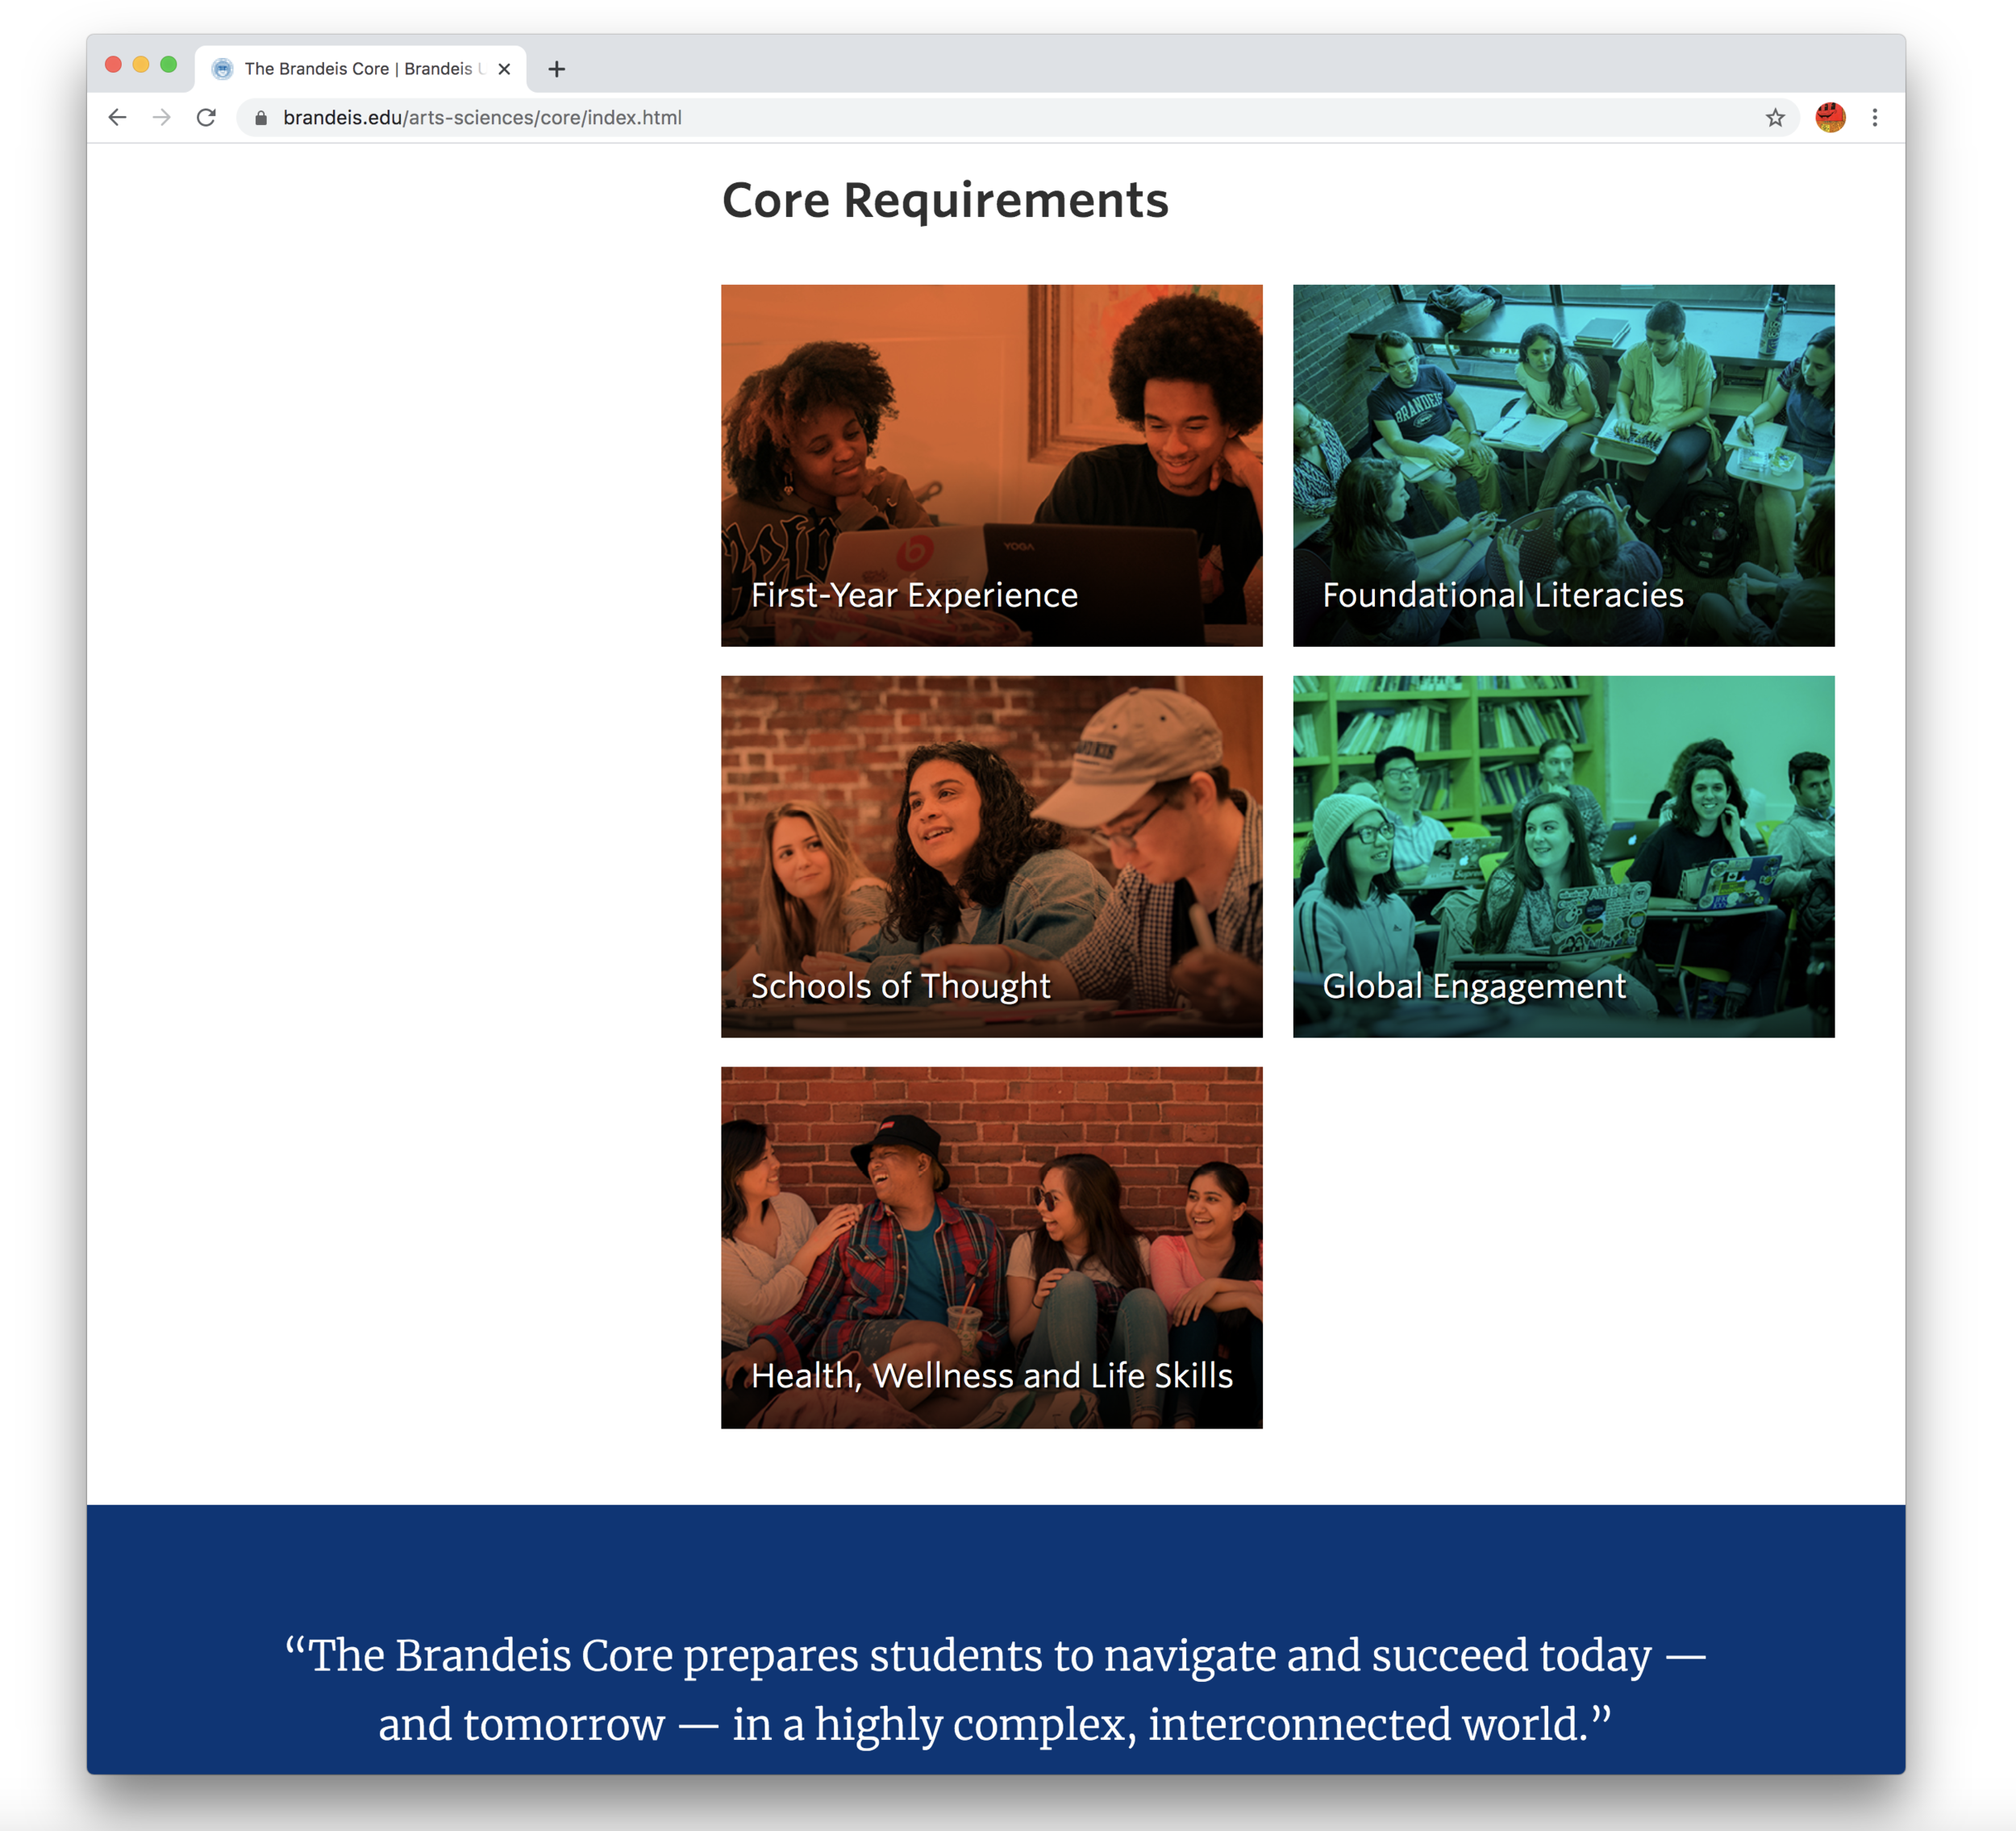2016x1831 pixels.
Task: Maximize the window with the green button
Action: point(169,65)
